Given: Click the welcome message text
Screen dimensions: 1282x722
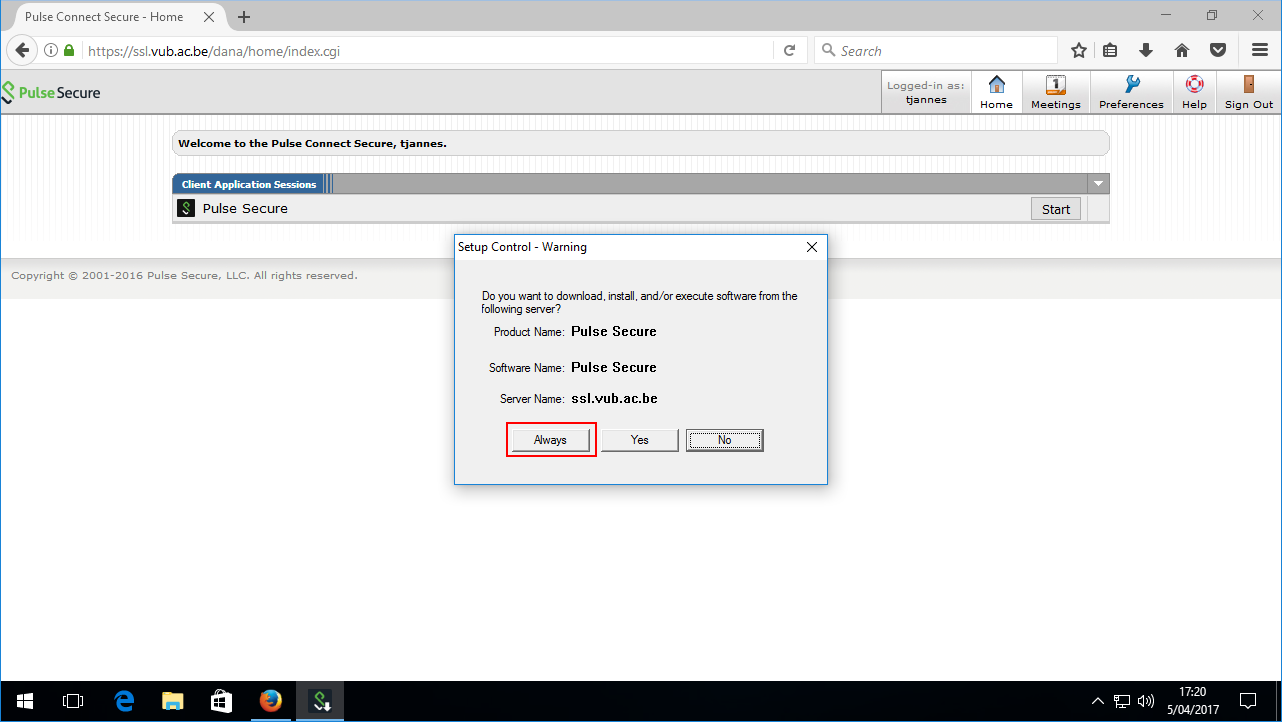Looking at the screenshot, I should click(312, 143).
